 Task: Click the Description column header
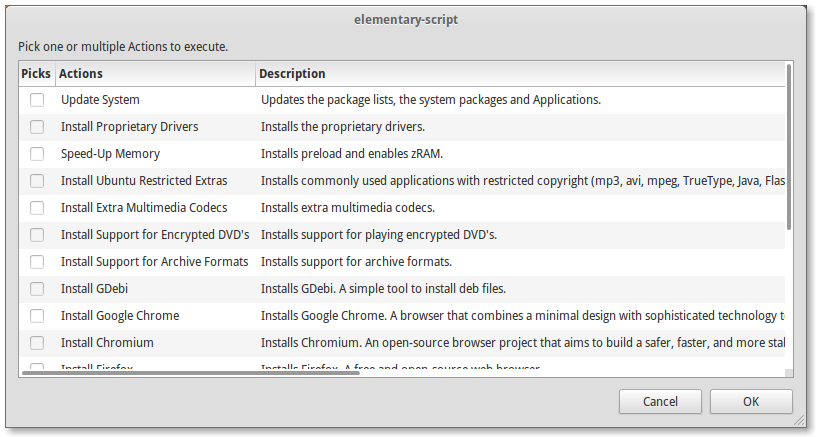pos(520,74)
